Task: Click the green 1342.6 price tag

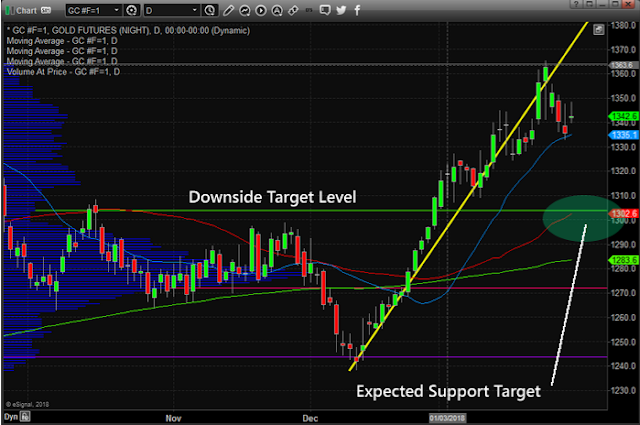Action: coord(623,116)
